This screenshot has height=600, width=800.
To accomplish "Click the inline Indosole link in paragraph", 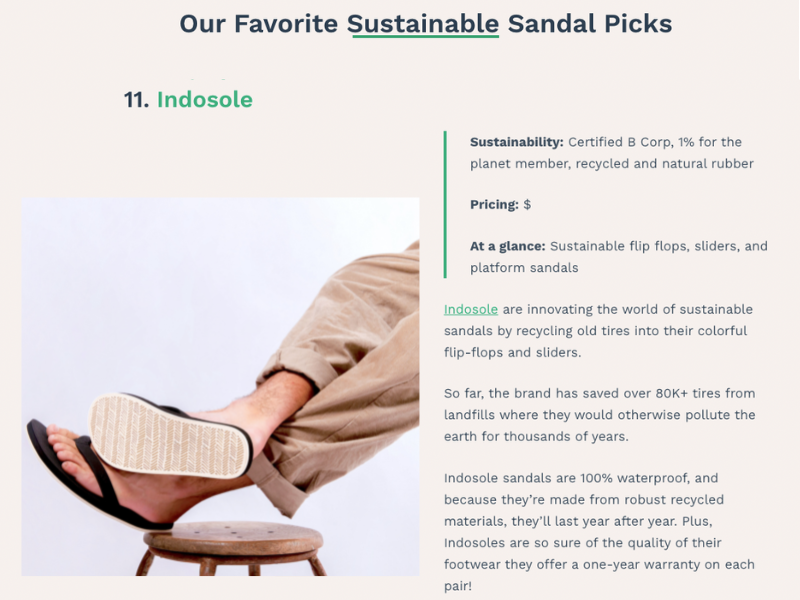I will pyautogui.click(x=470, y=310).
